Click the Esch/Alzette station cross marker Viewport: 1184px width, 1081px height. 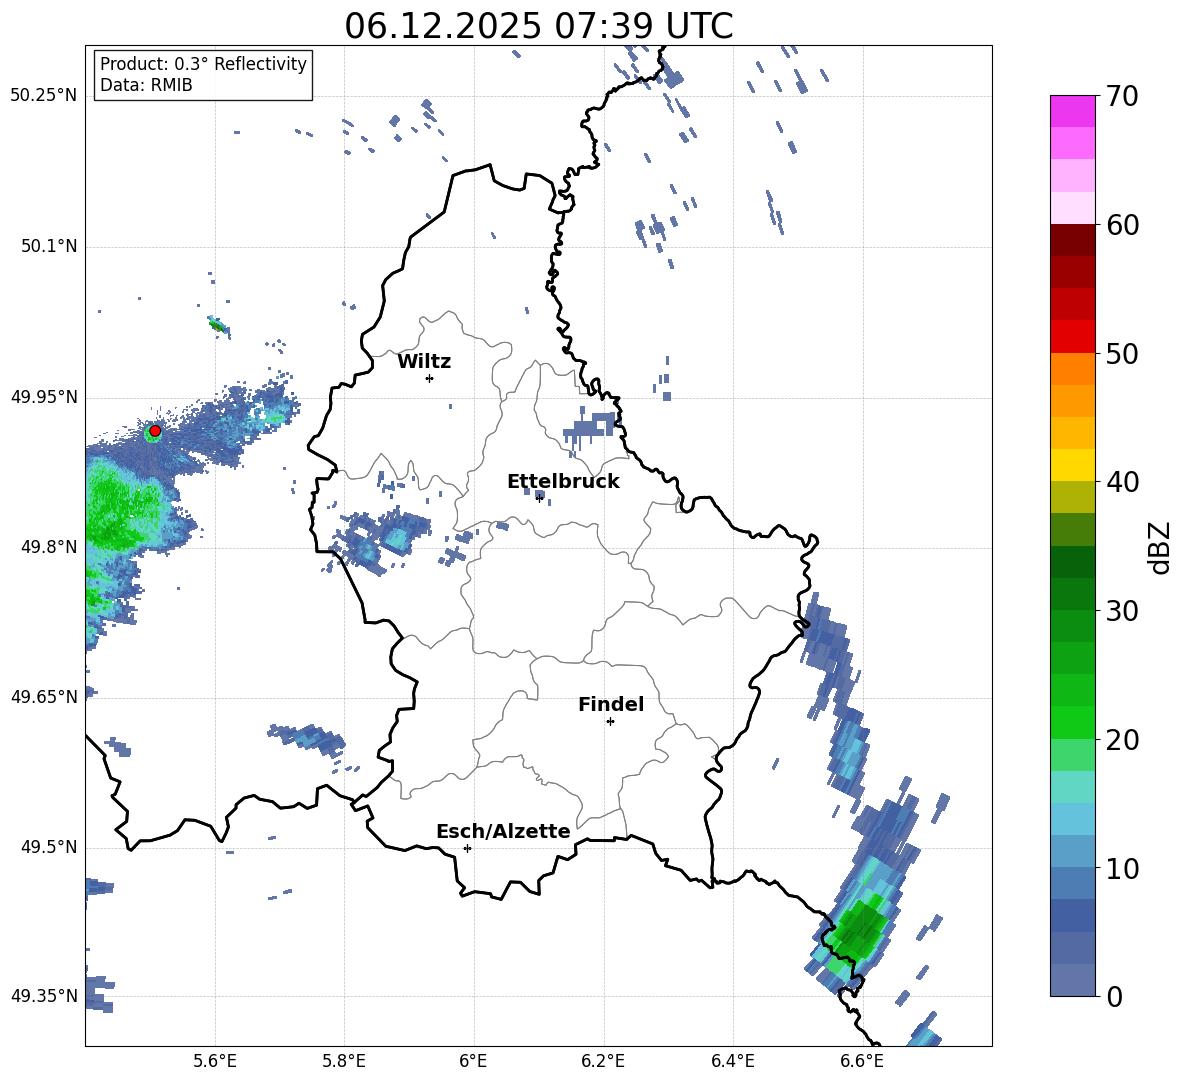tap(467, 848)
